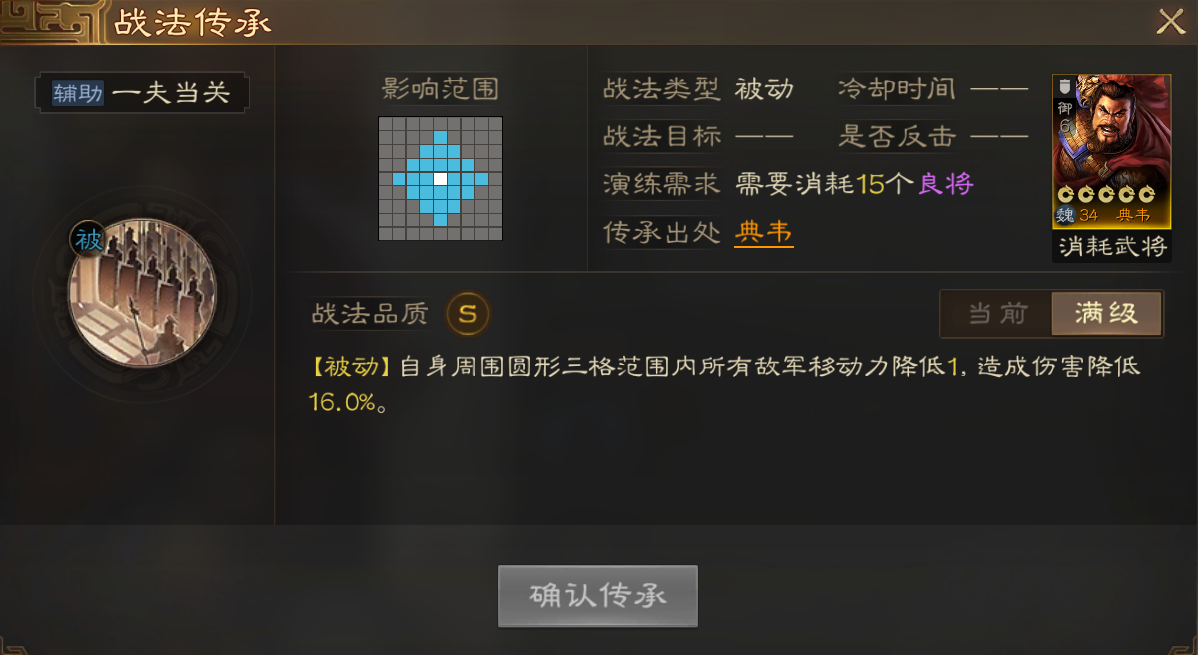The width and height of the screenshot is (1198, 655).
Task: Open the 典韦 source link
Action: tap(764, 232)
